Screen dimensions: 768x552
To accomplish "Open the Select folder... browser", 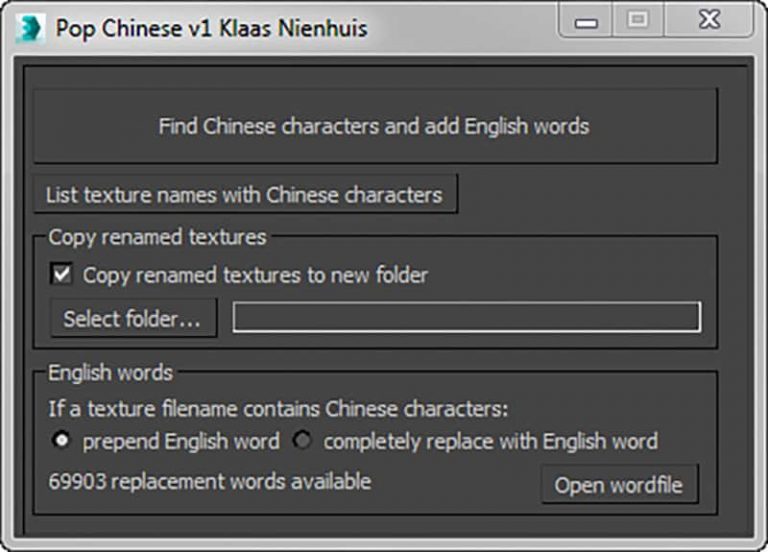I will coord(133,318).
